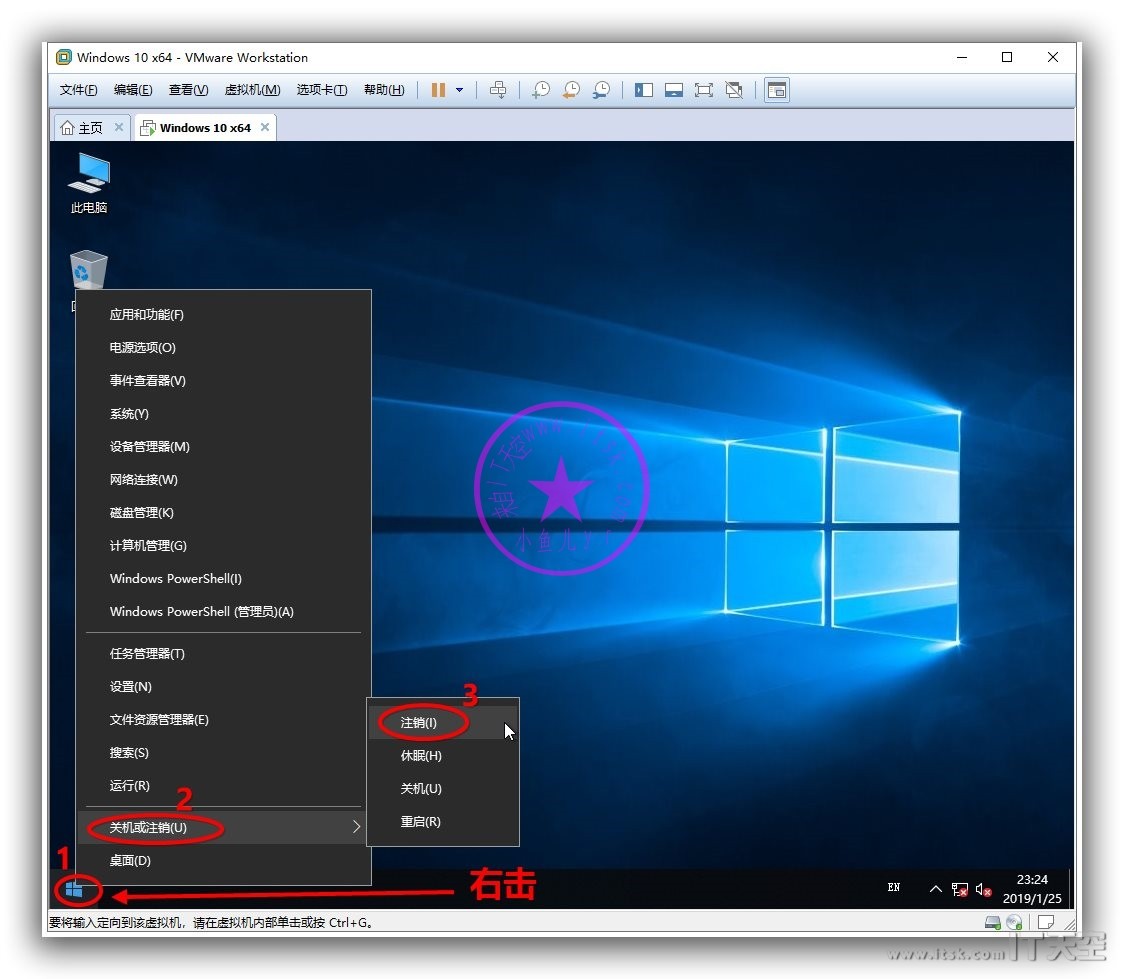Click the EN language indicator in tray

(x=894, y=888)
